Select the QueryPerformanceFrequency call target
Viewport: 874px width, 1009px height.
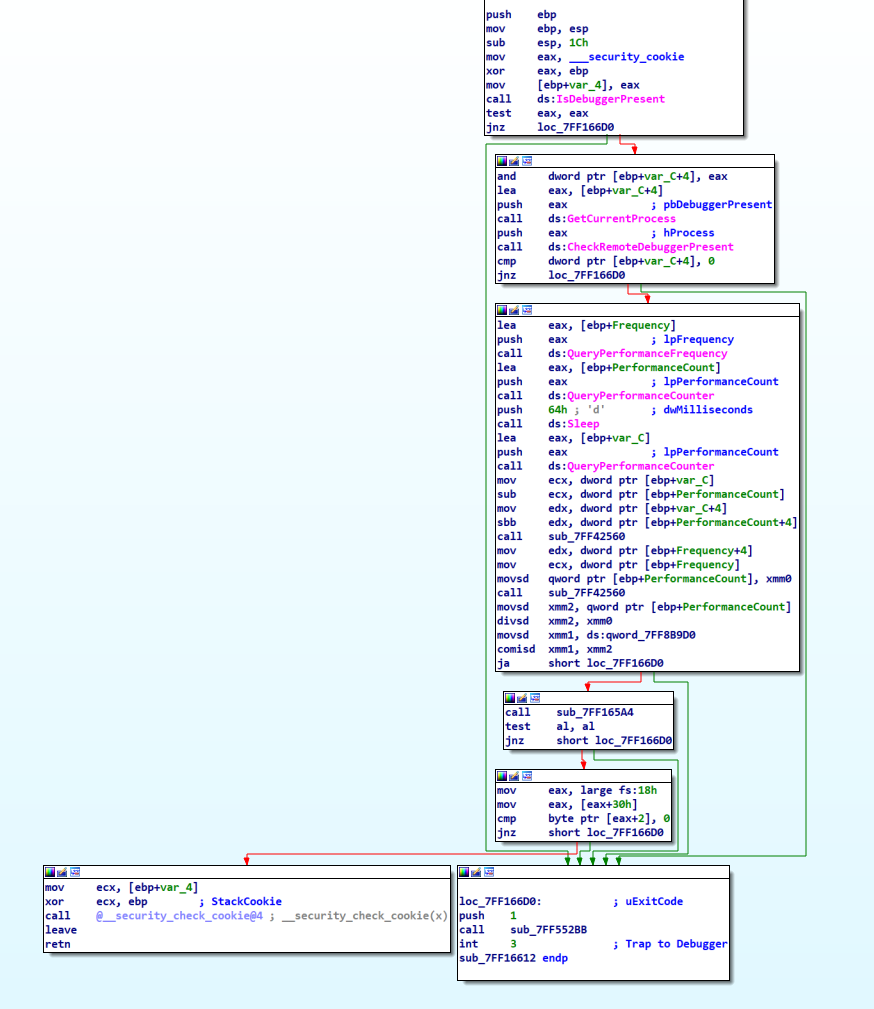click(x=647, y=353)
